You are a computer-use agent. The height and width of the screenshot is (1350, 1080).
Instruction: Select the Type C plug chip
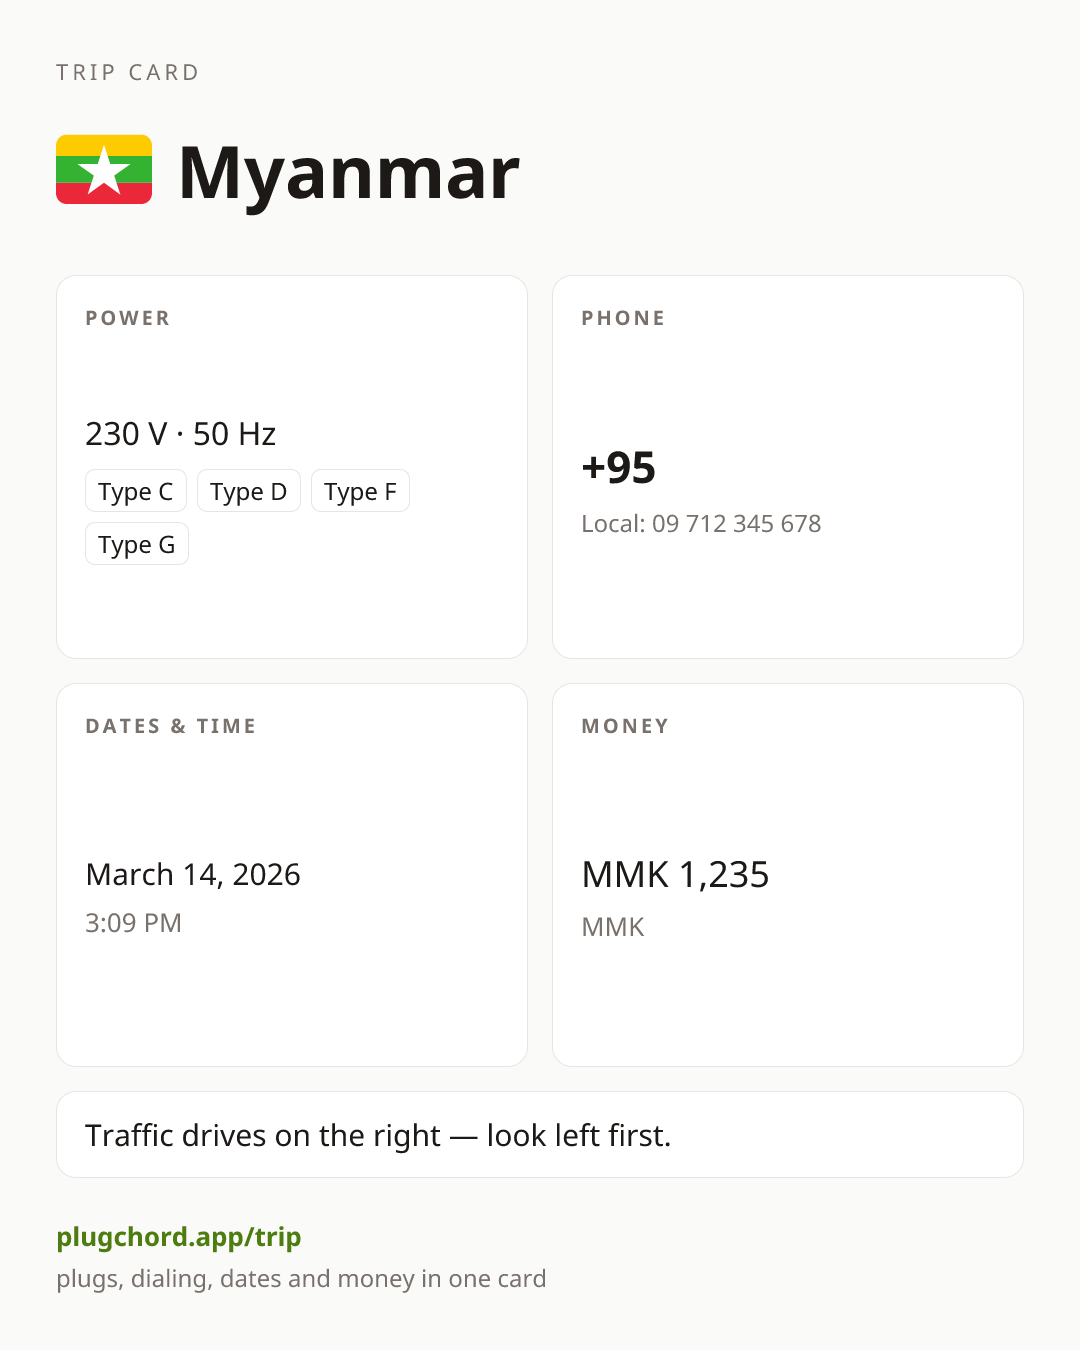[x=136, y=491]
